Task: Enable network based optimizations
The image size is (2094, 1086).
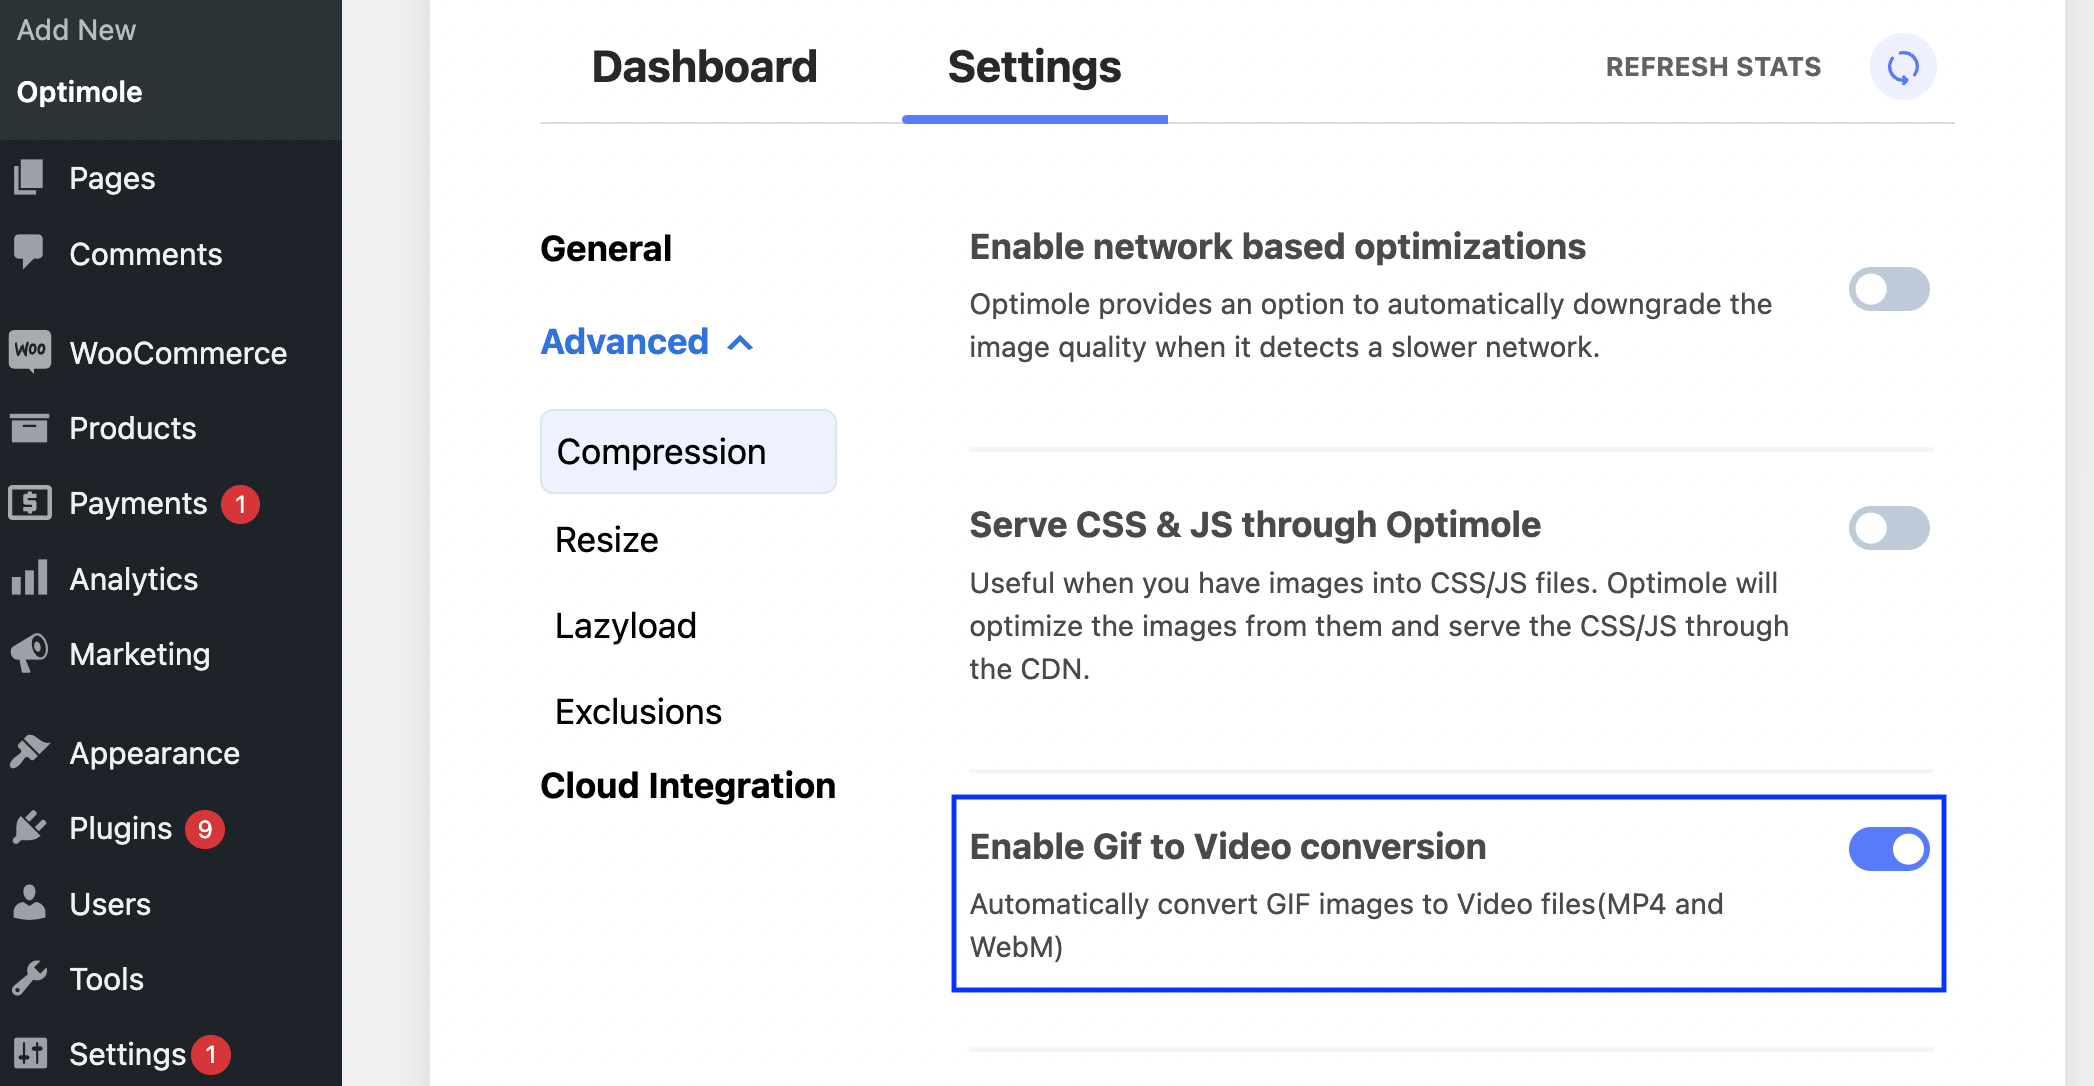Action: (1888, 289)
